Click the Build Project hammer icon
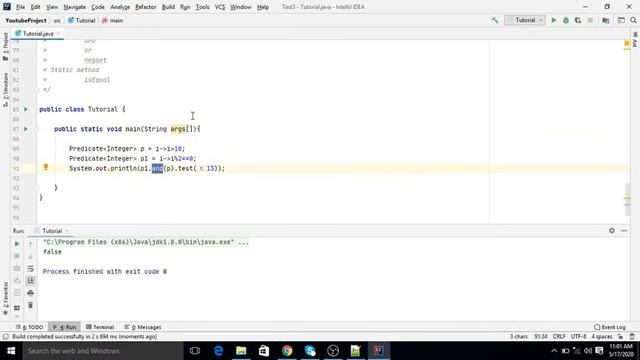 (495, 20)
